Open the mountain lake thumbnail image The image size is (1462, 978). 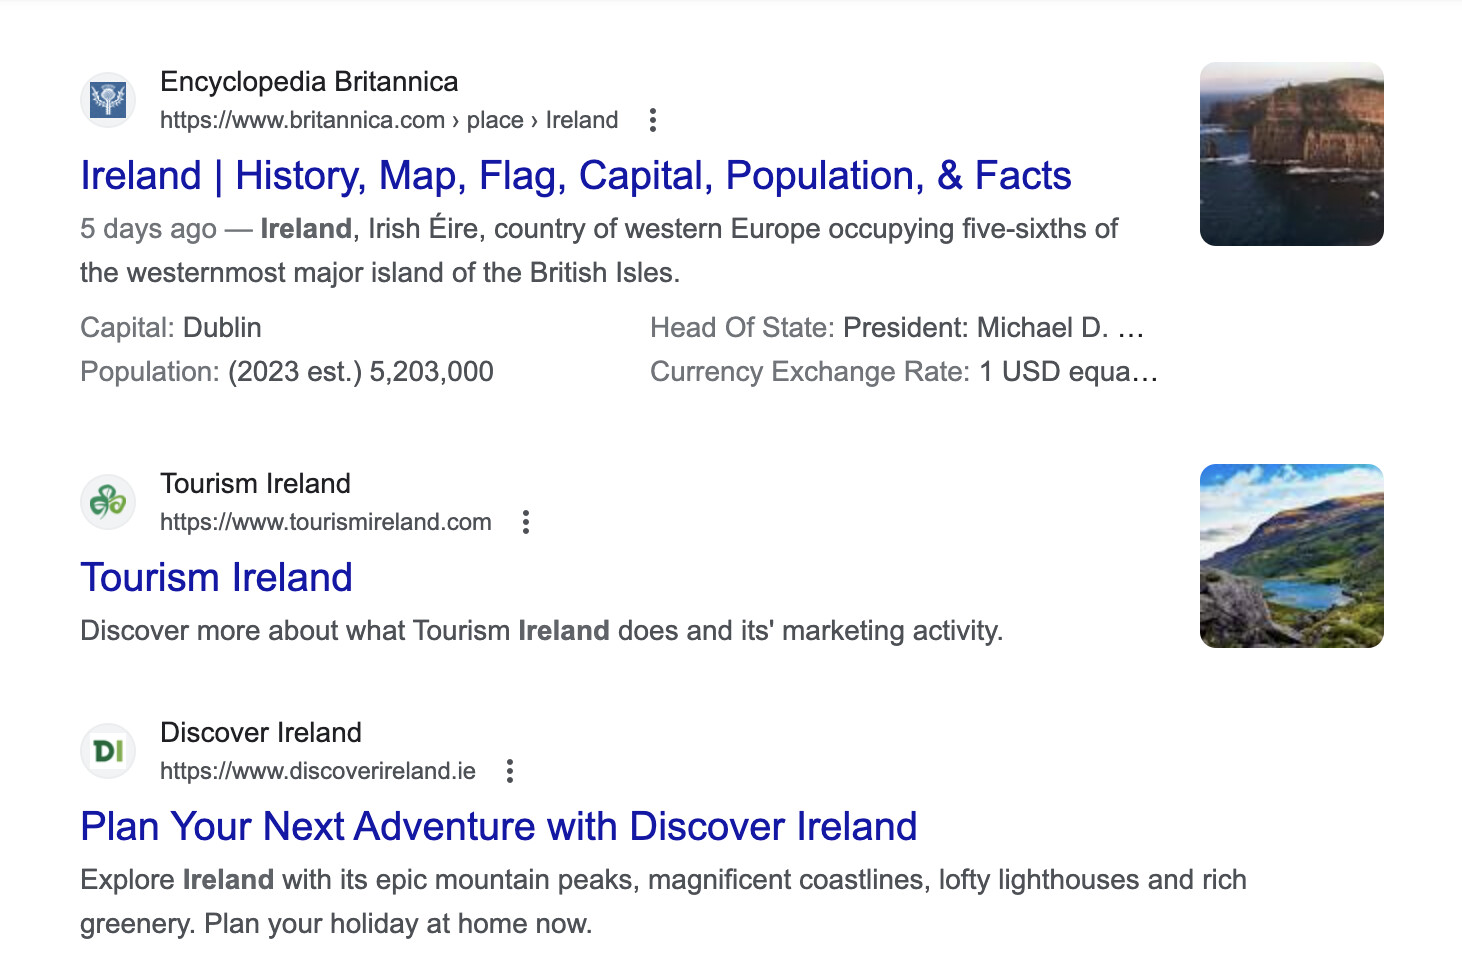[1292, 556]
